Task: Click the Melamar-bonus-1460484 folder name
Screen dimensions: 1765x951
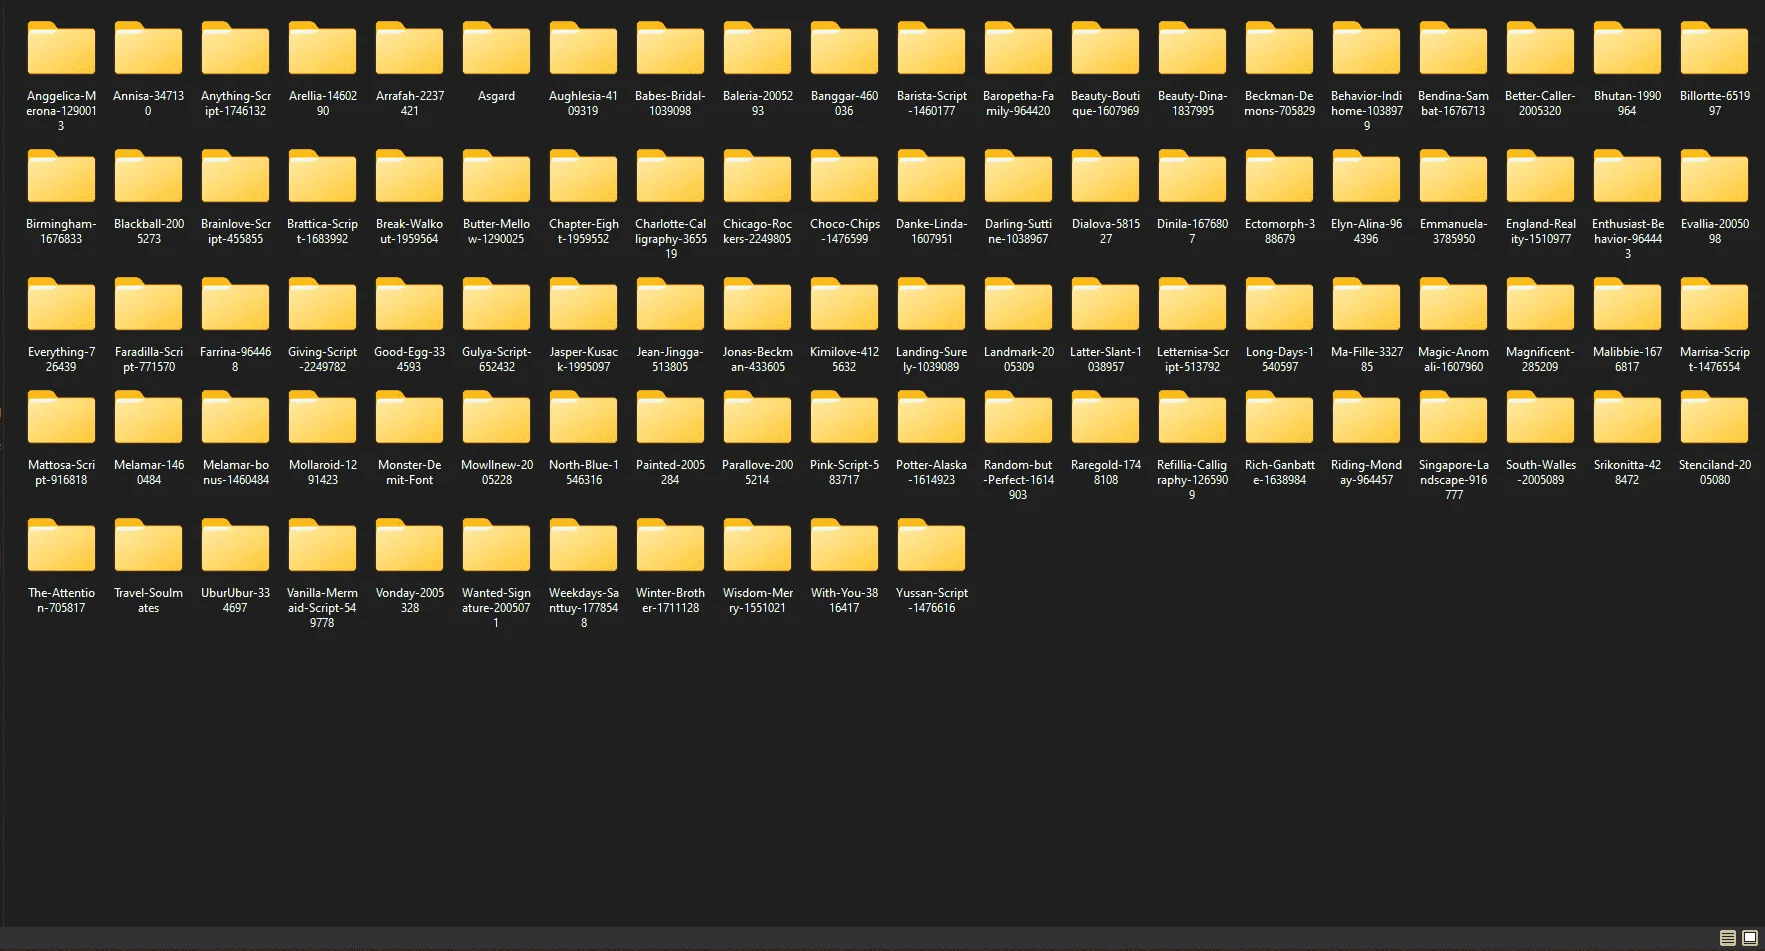Action: pos(235,472)
